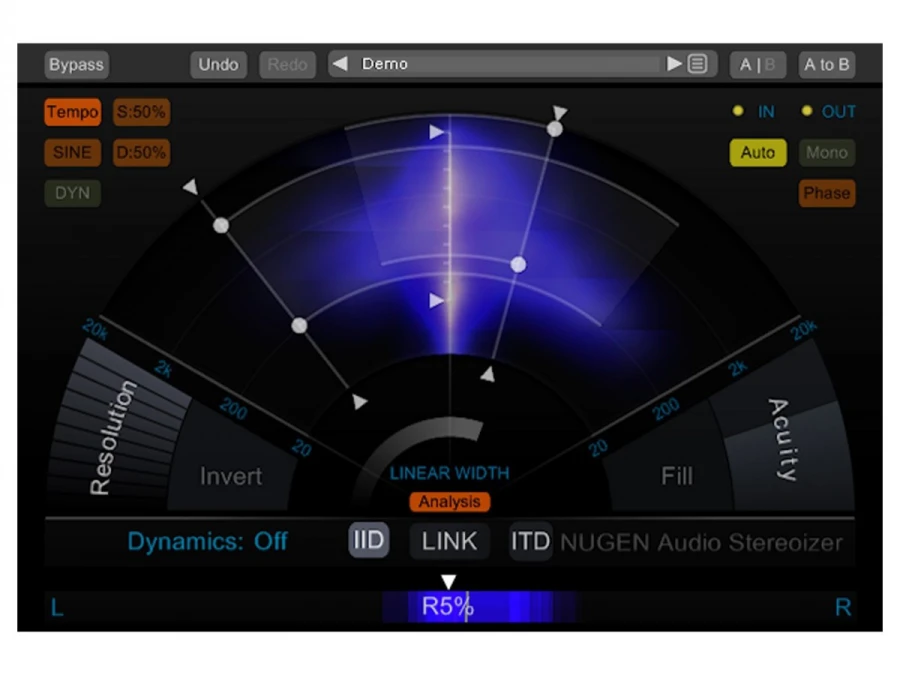This screenshot has width=900, height=675.
Task: Click the left 200 frequency label
Action: click(234, 409)
